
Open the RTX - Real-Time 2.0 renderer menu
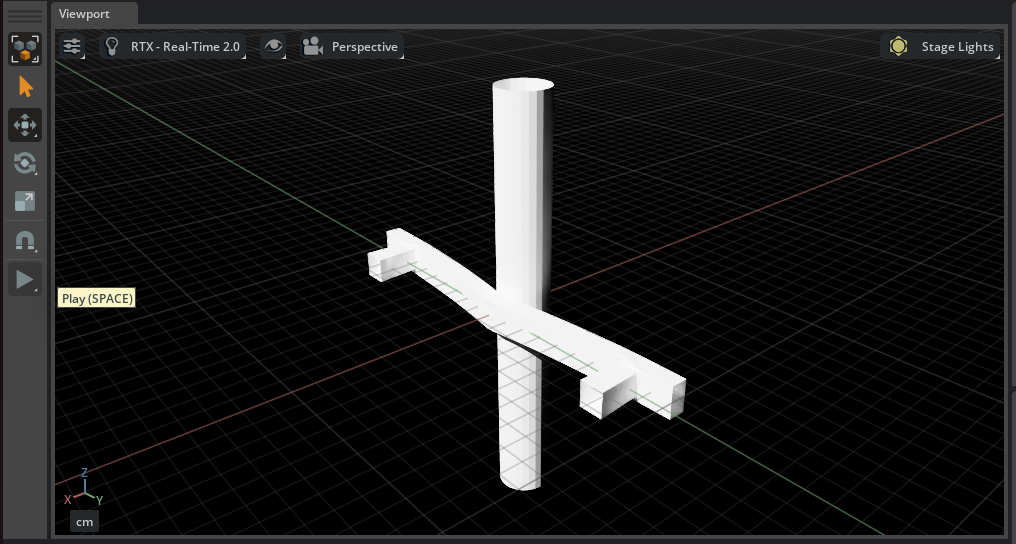[x=173, y=47]
